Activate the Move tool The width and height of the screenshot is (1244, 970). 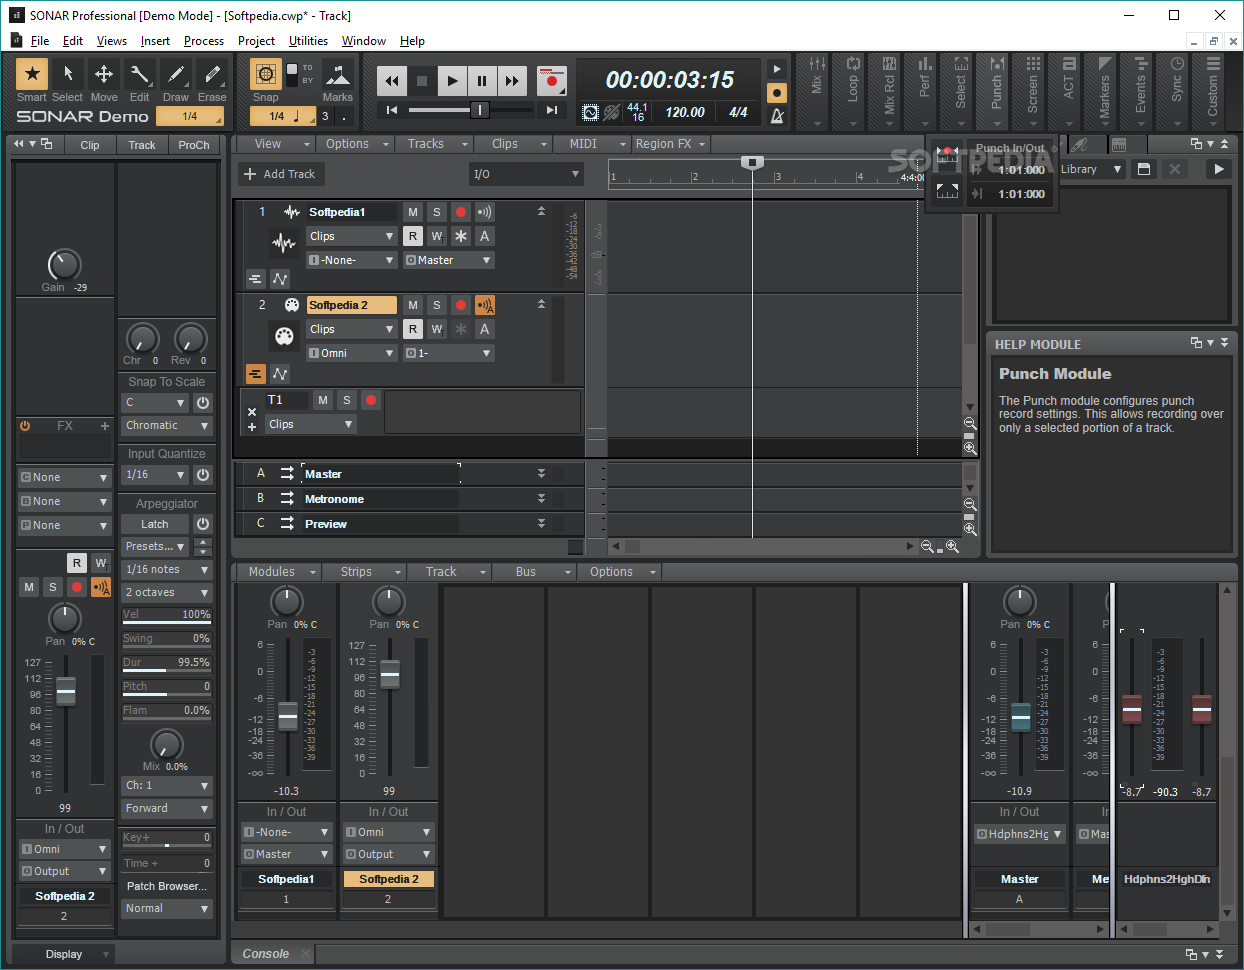[104, 74]
